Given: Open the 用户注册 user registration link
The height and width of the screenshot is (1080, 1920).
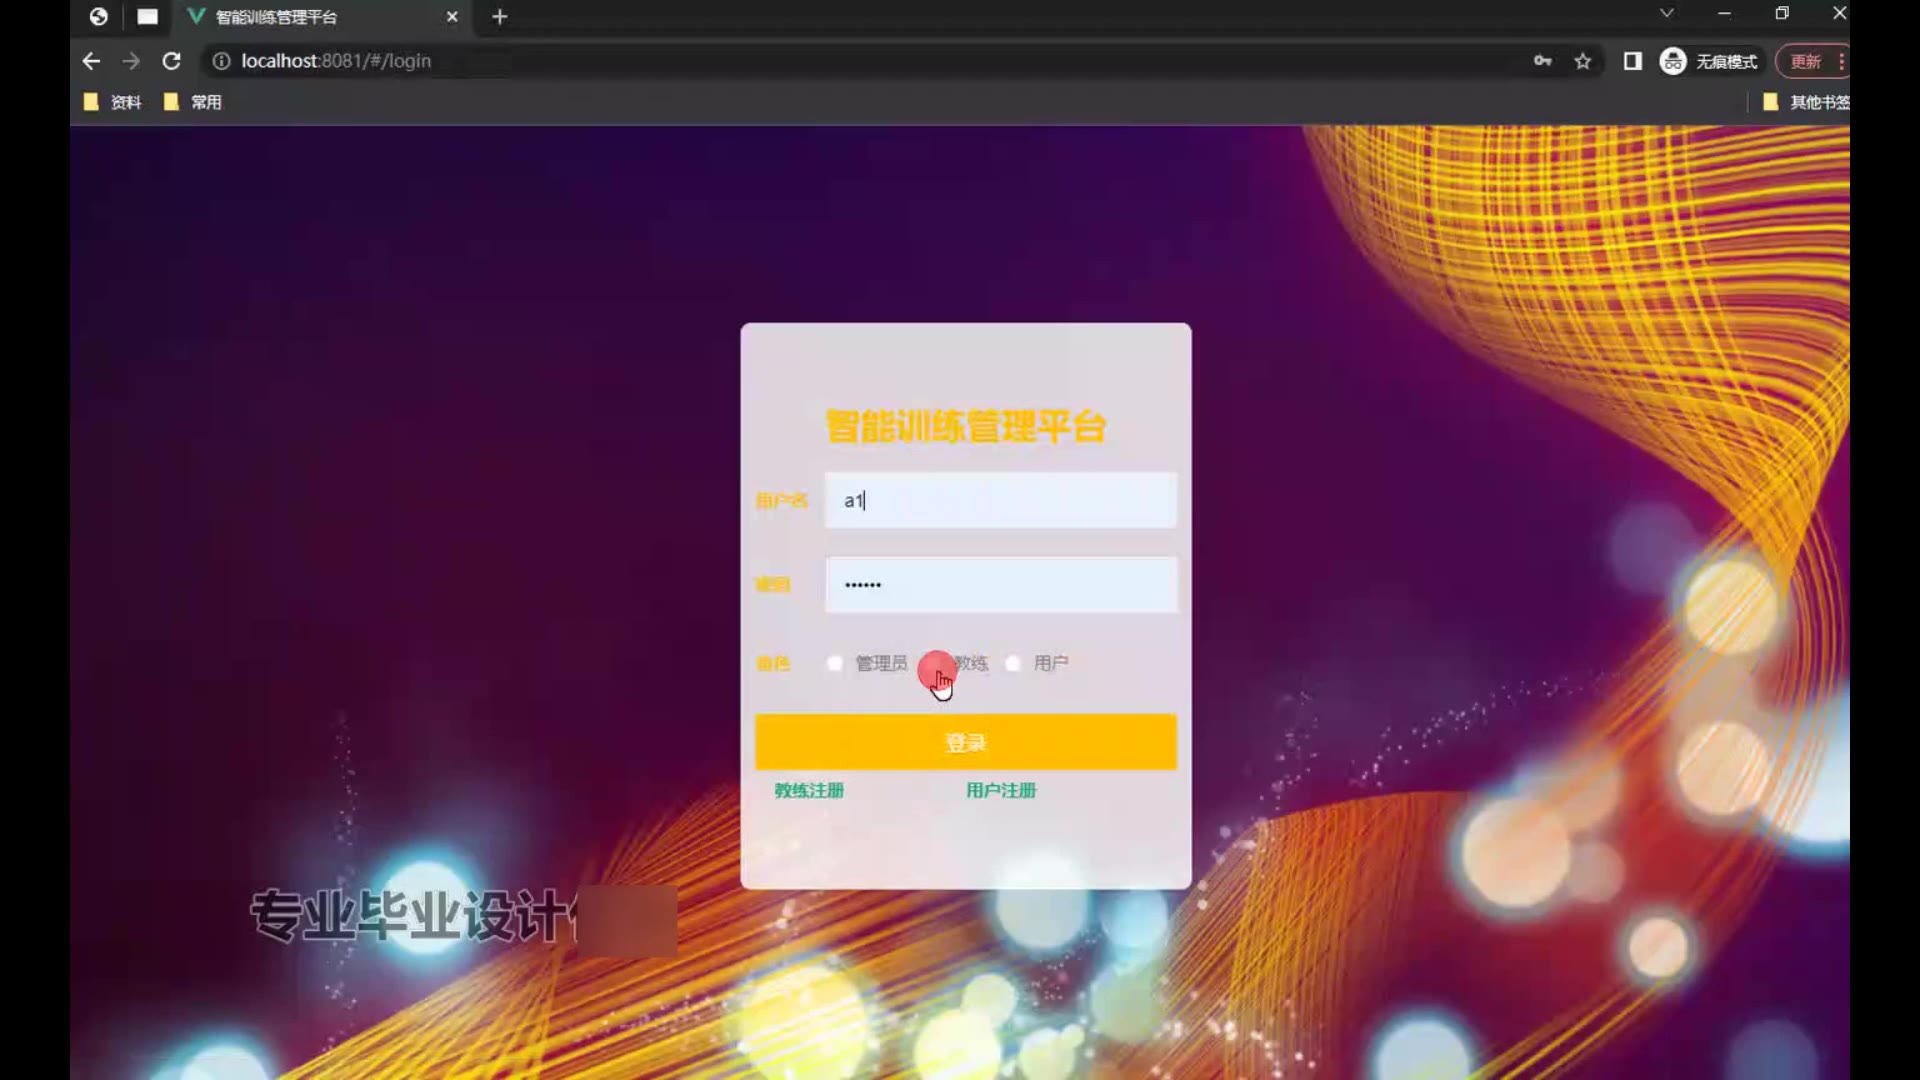Looking at the screenshot, I should [1001, 790].
